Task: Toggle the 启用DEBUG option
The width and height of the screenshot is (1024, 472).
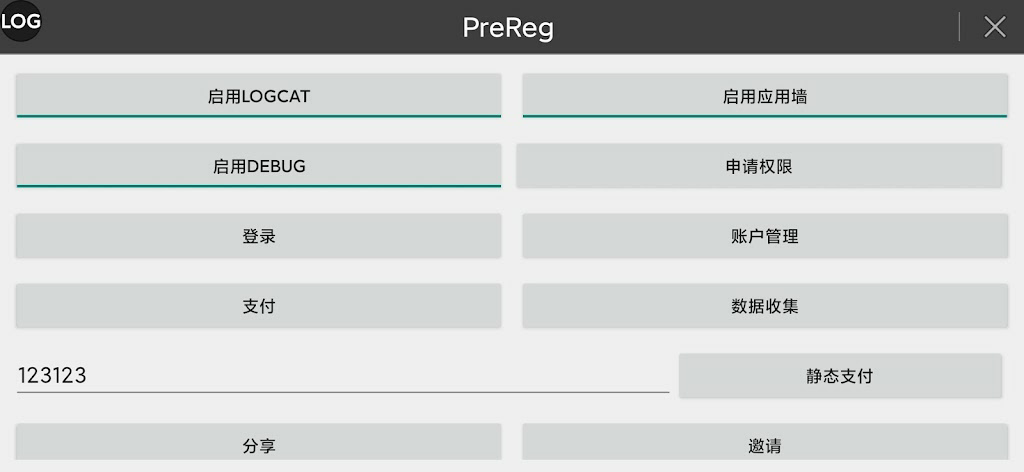Action: pos(258,166)
